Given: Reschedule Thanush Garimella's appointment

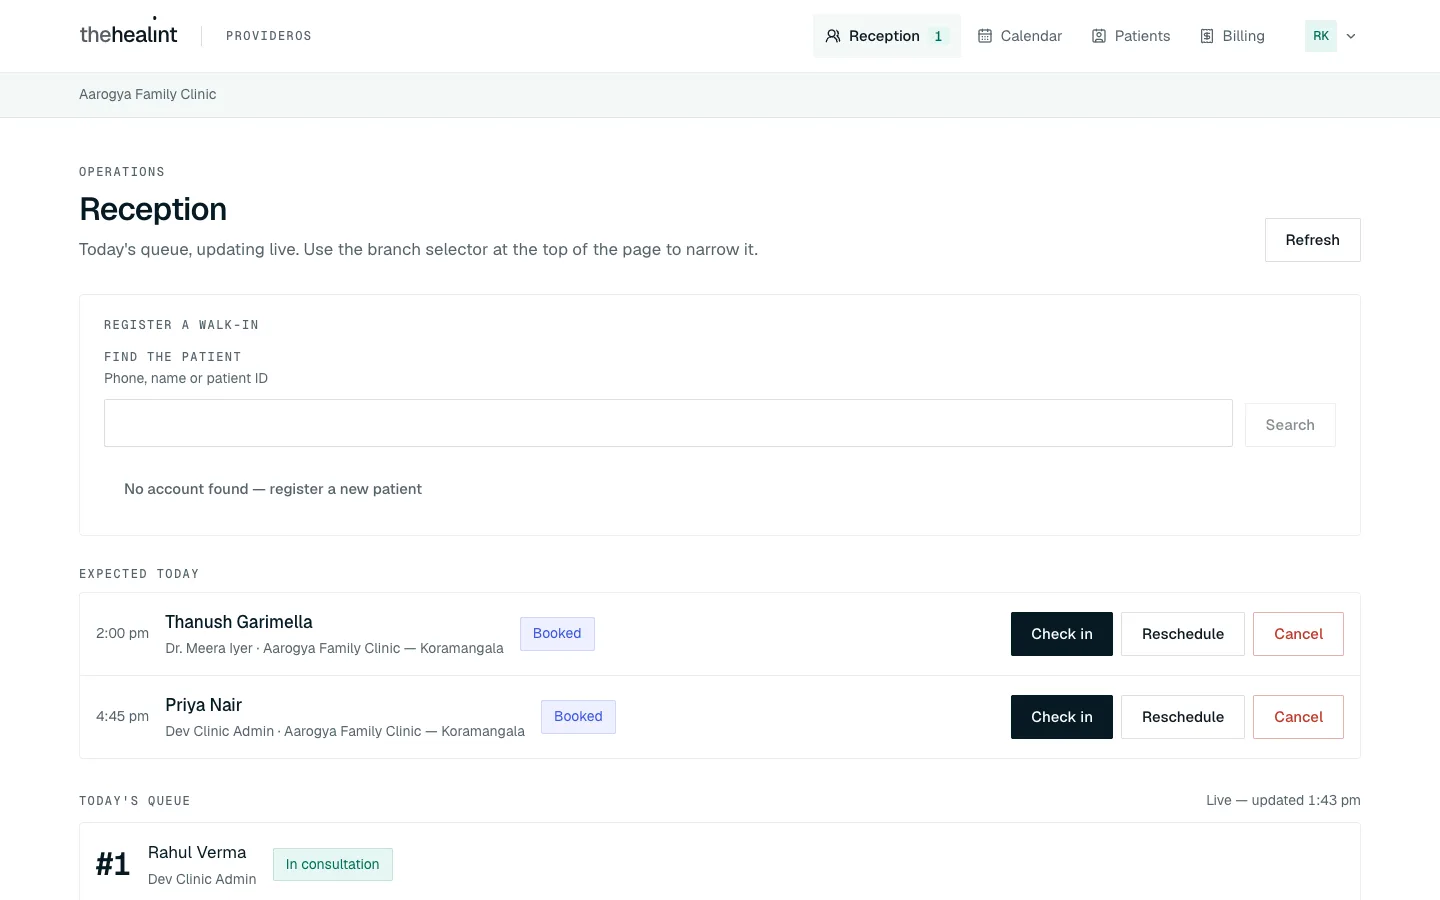Looking at the screenshot, I should click(1183, 634).
